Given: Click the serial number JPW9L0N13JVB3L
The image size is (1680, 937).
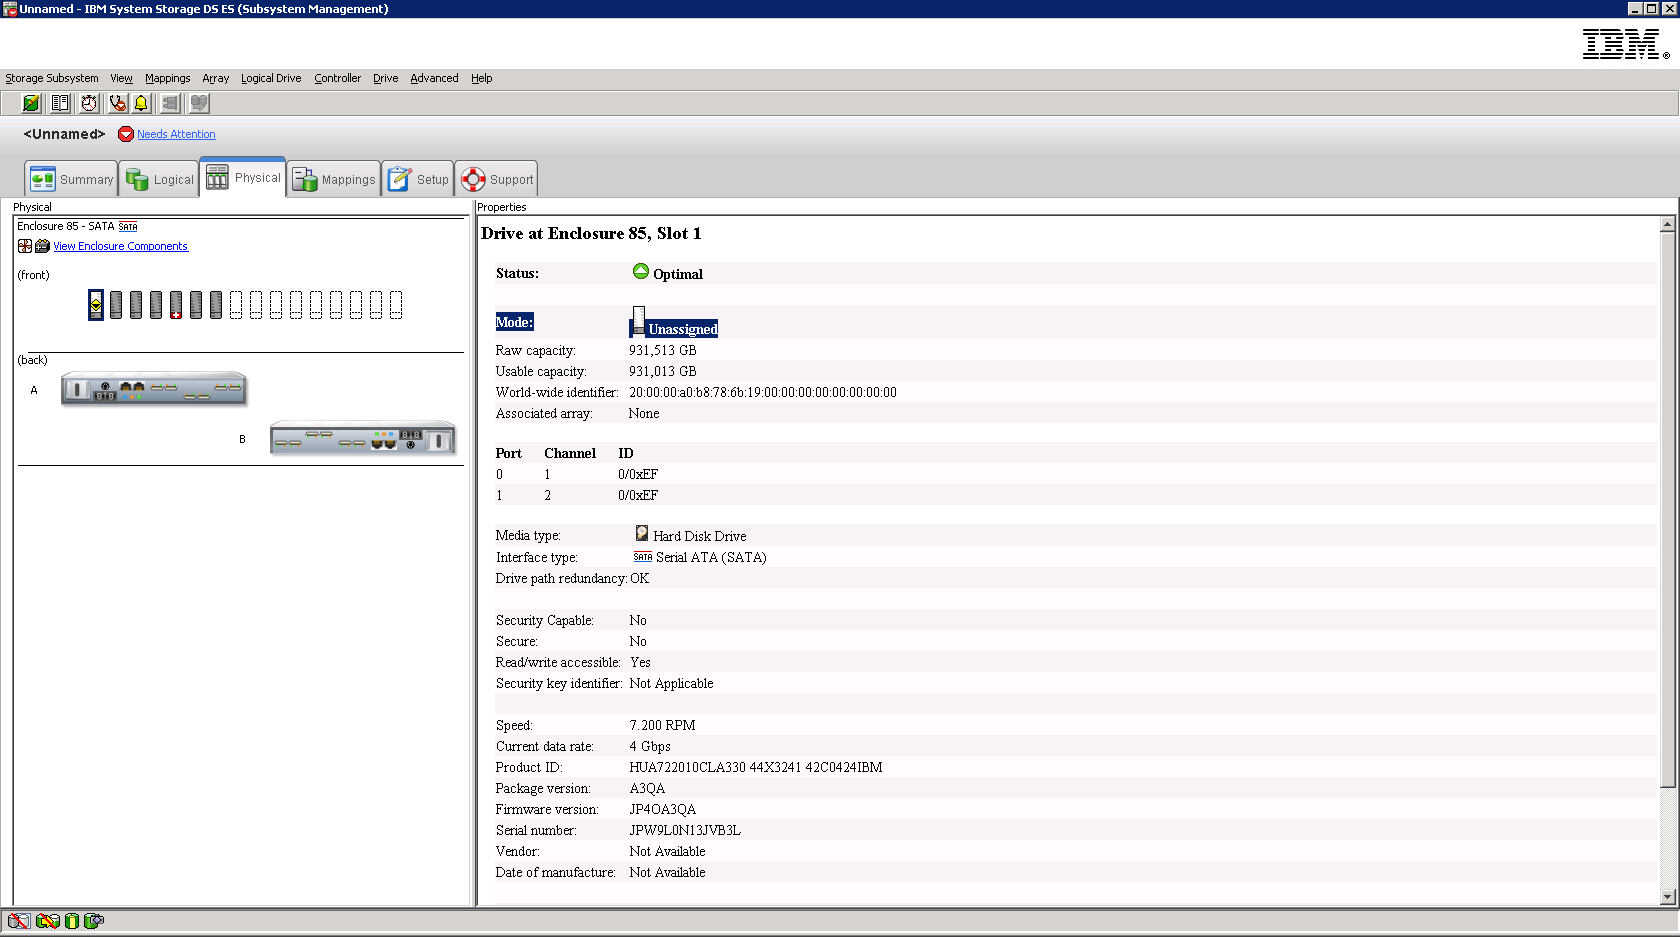Looking at the screenshot, I should tap(685, 831).
